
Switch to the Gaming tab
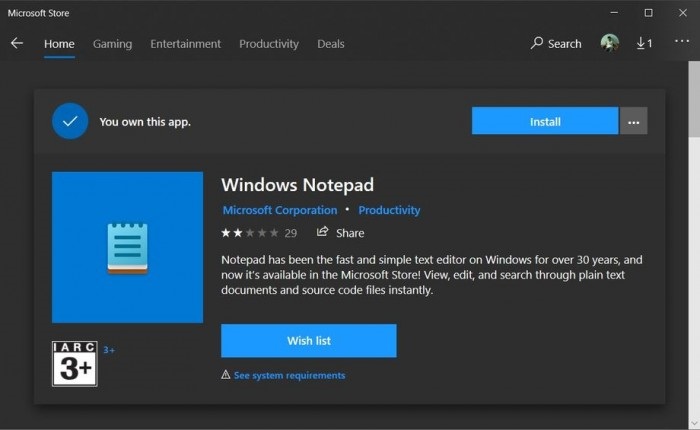click(x=112, y=44)
